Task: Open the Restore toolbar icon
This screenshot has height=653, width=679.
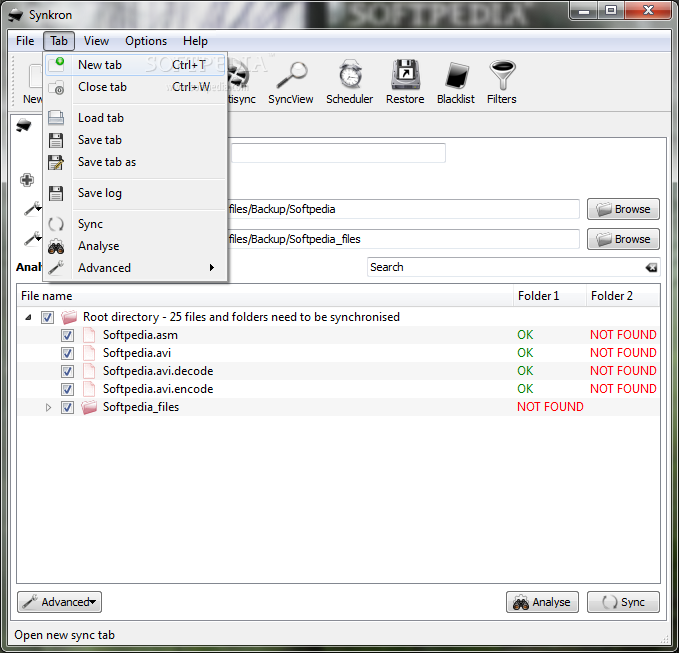Action: (405, 74)
